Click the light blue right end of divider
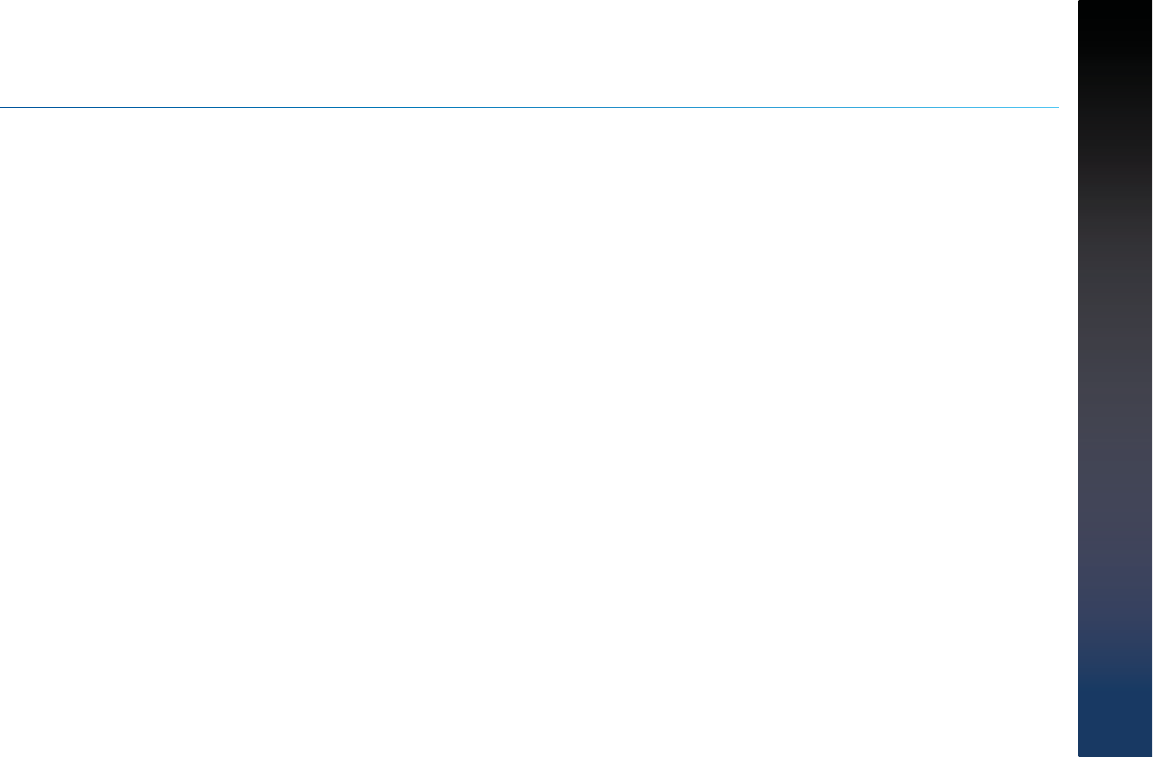Viewport: 1153px width, 757px height. tap(1029, 107)
